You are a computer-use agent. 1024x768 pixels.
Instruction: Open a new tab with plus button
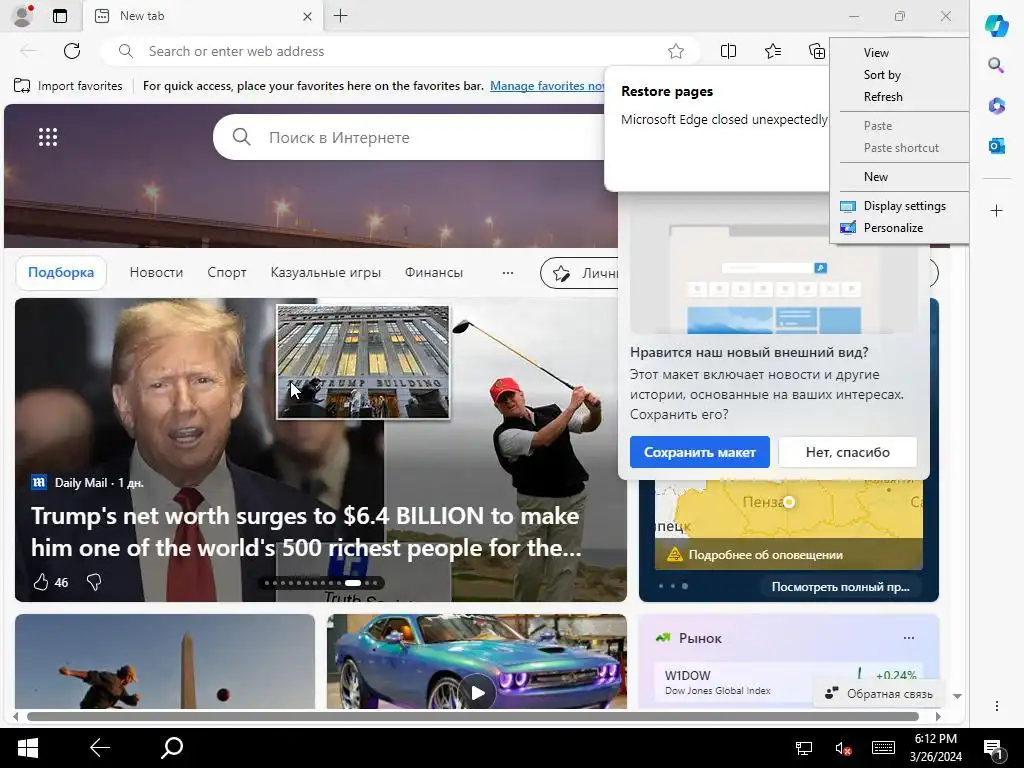340,16
